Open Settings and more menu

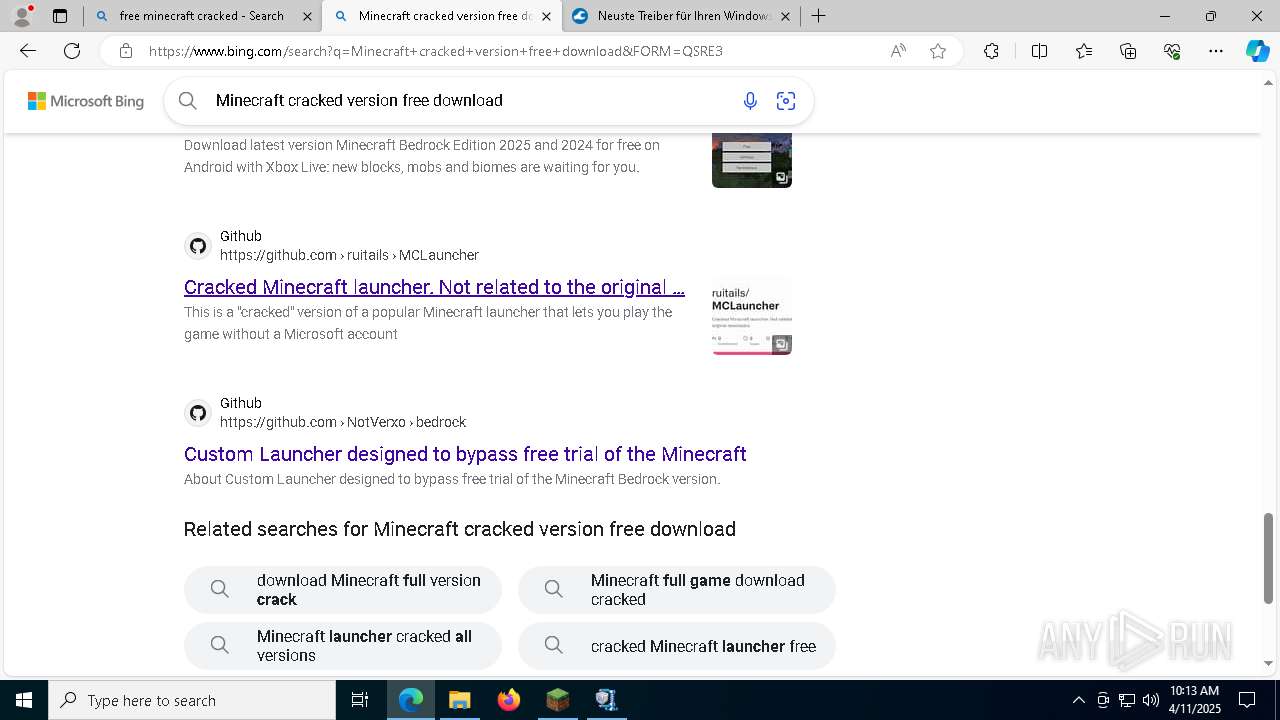[x=1216, y=51]
